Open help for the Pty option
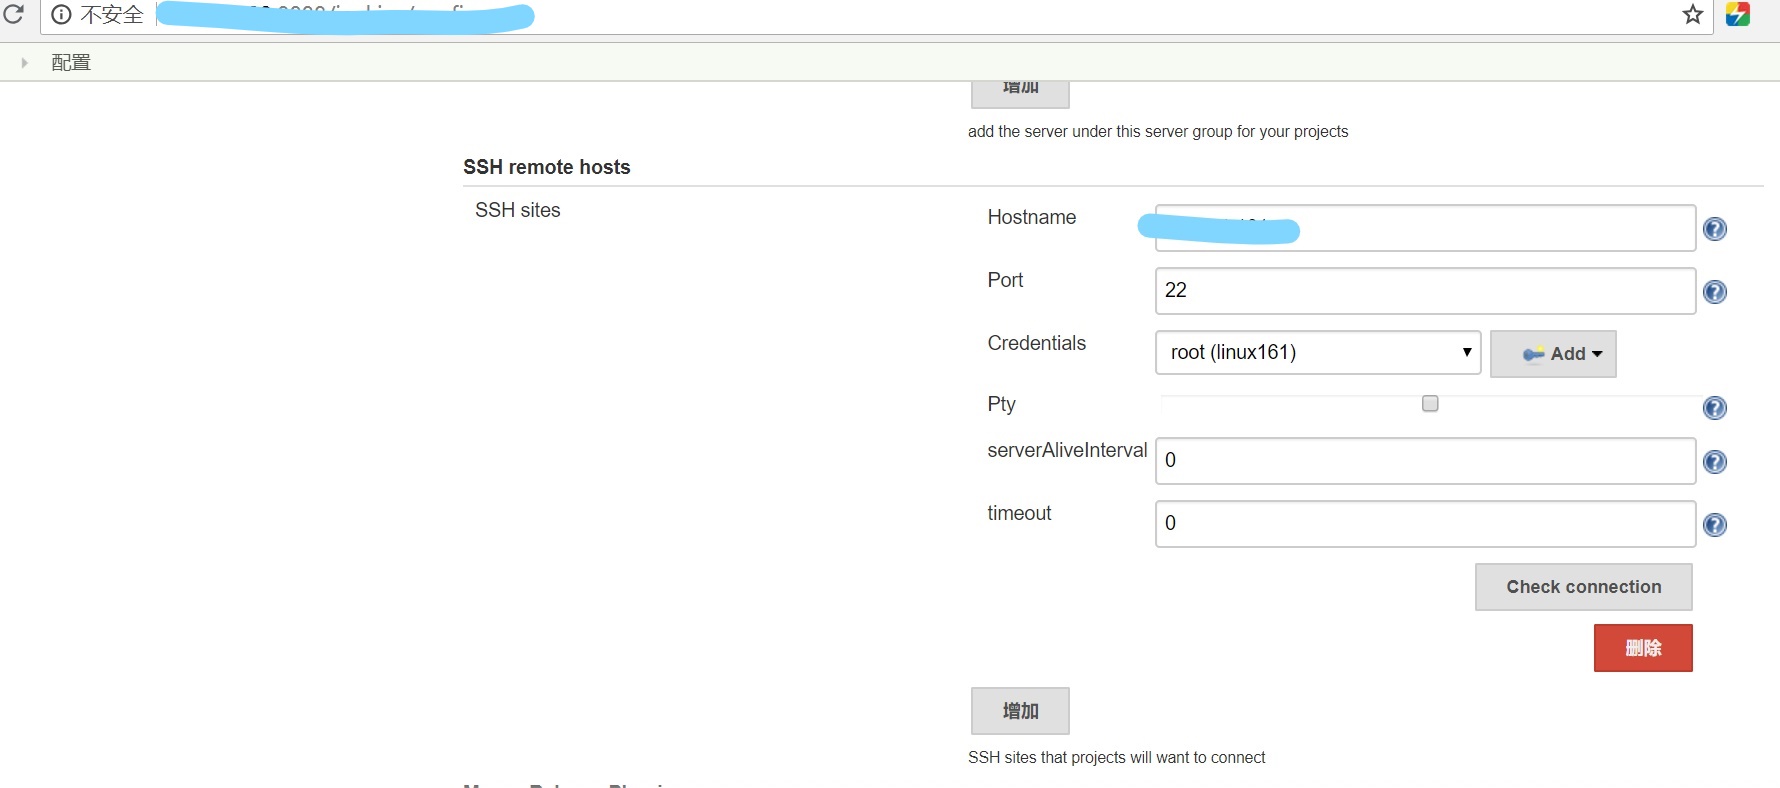The image size is (1780, 788). 1715,408
